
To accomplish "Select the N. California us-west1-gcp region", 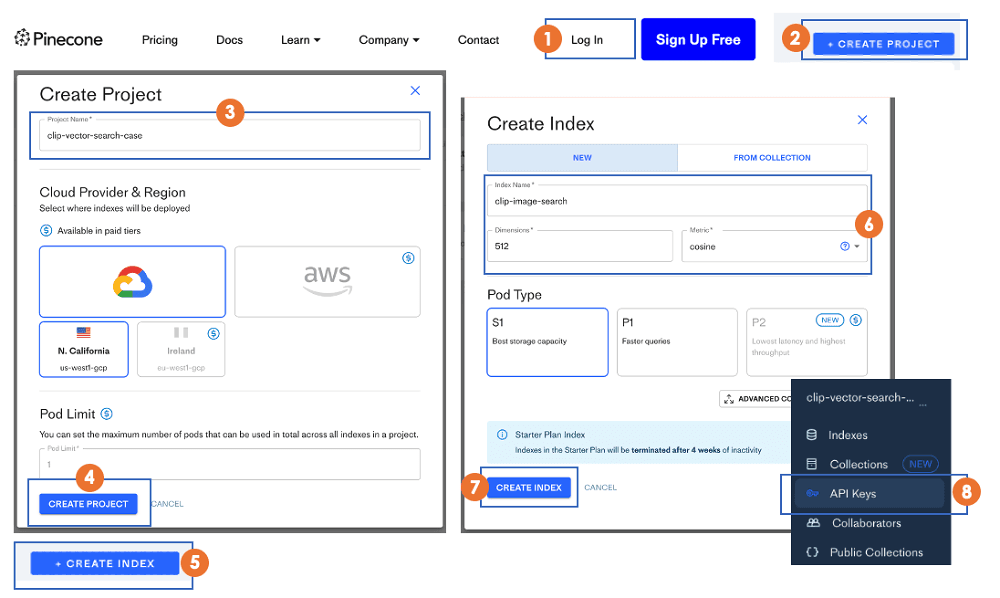I will coord(83,349).
